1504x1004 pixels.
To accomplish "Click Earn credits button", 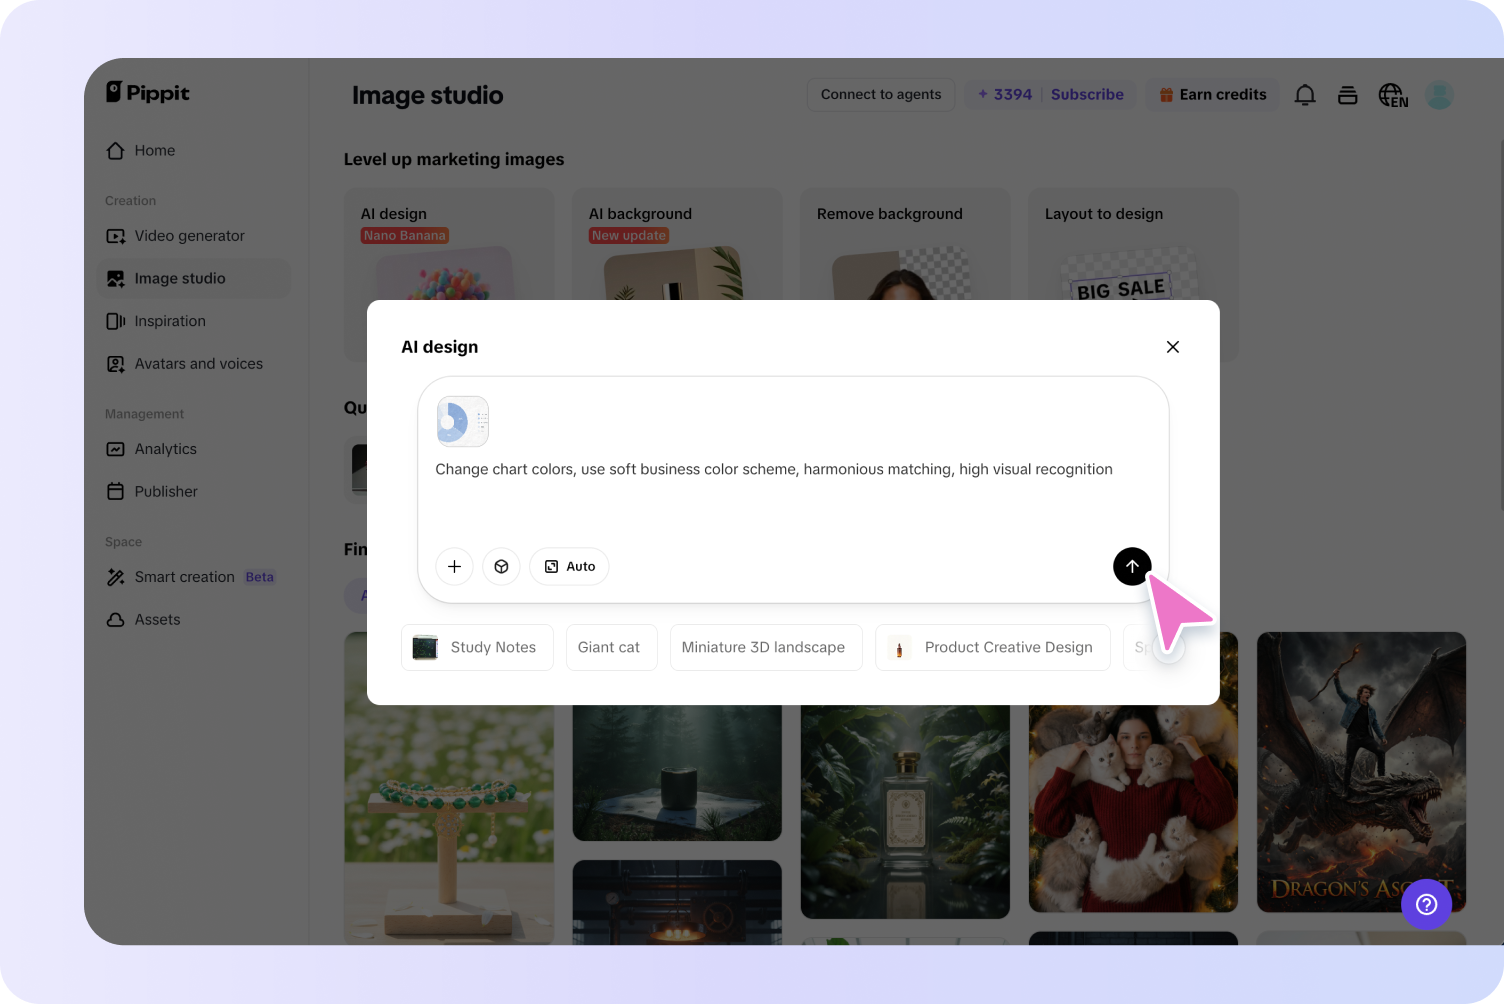I will 1212,94.
